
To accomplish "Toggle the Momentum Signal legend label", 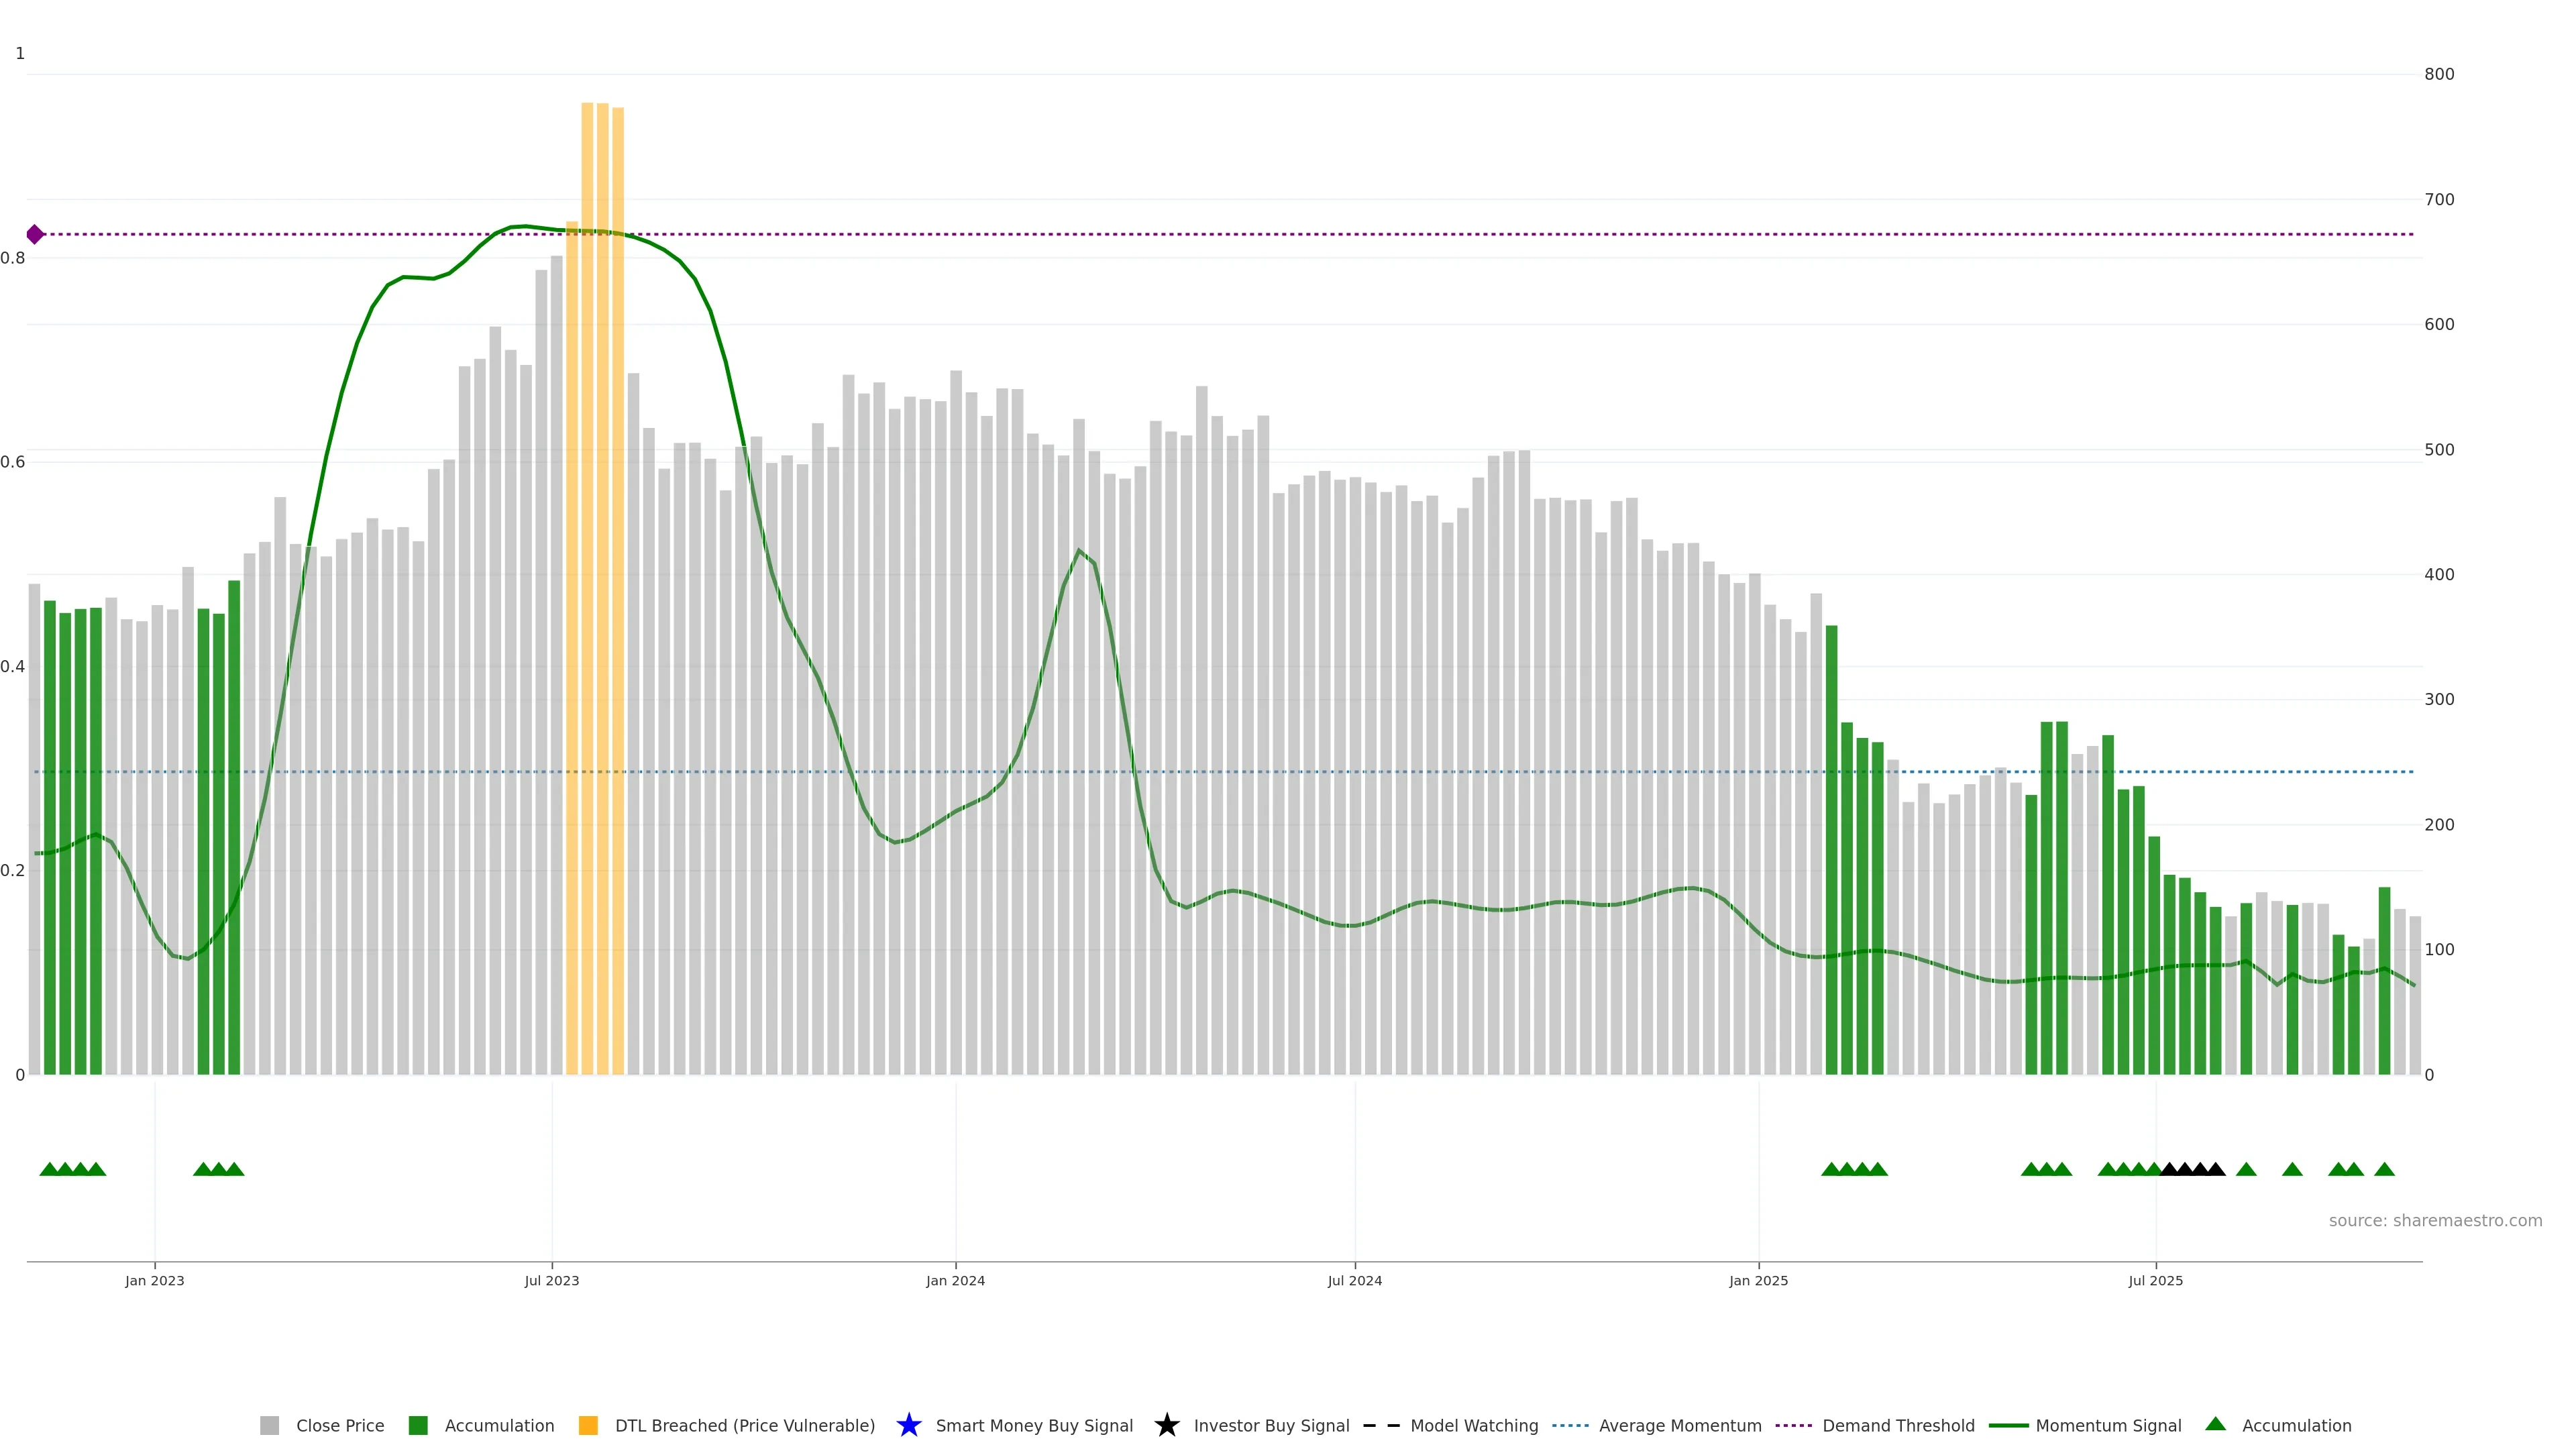I will point(2108,1425).
